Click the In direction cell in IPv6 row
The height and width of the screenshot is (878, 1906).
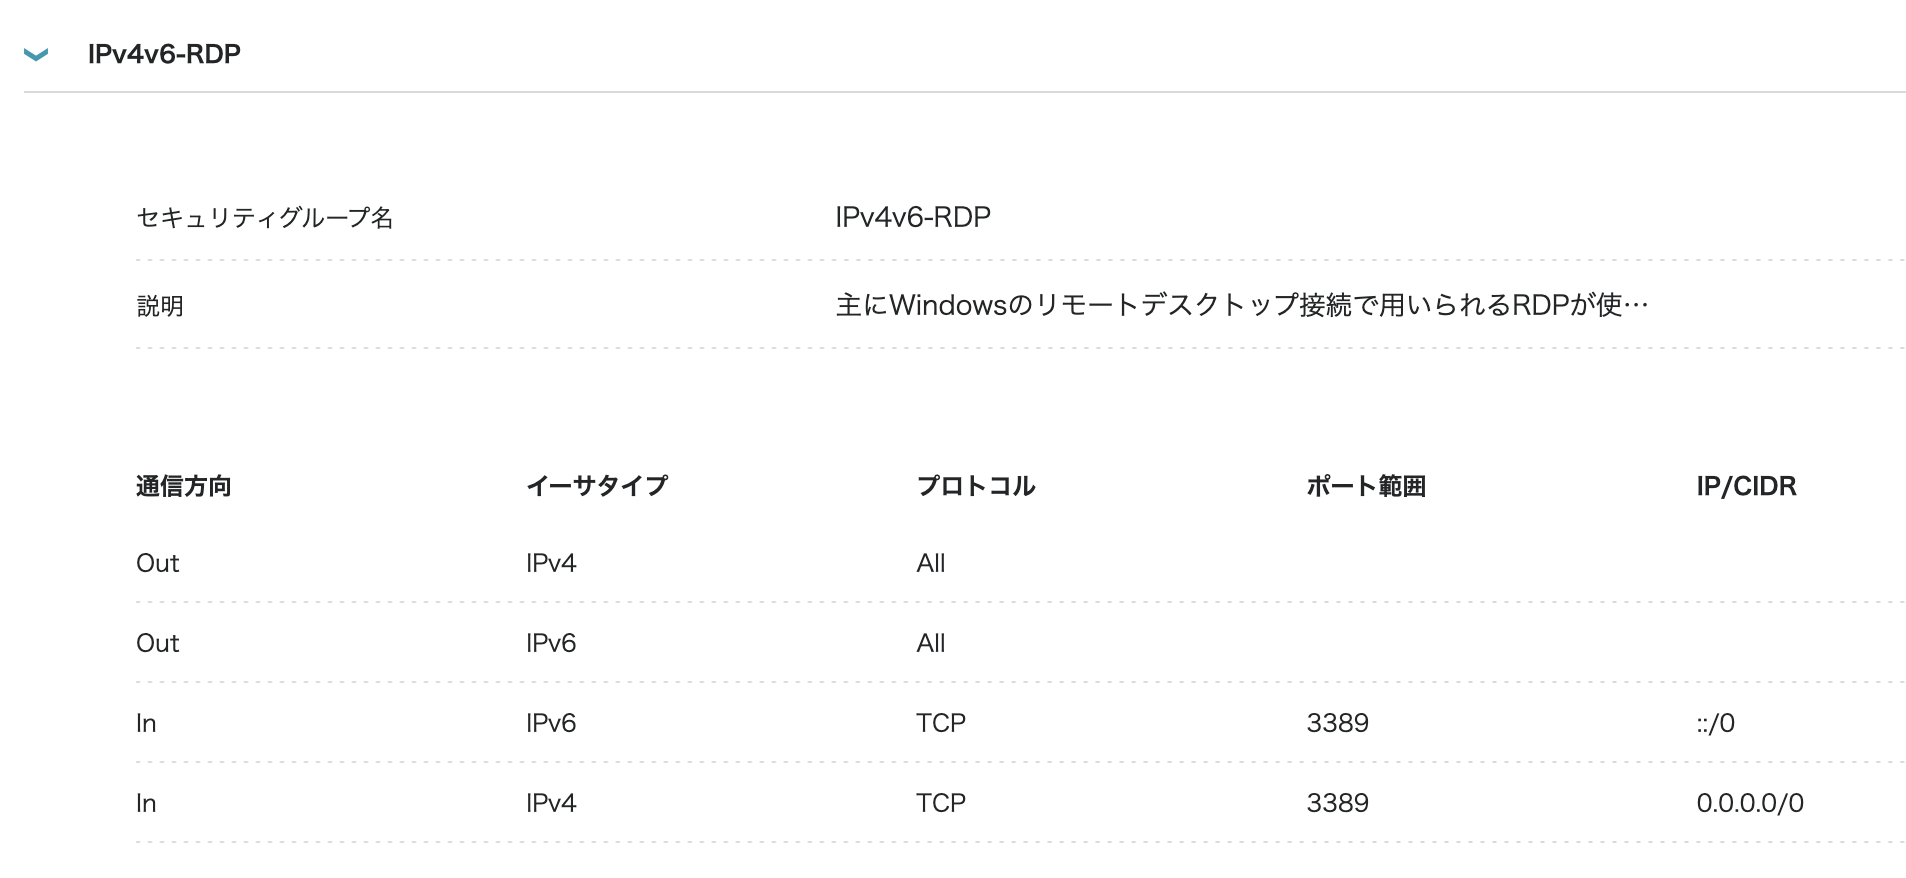[146, 723]
